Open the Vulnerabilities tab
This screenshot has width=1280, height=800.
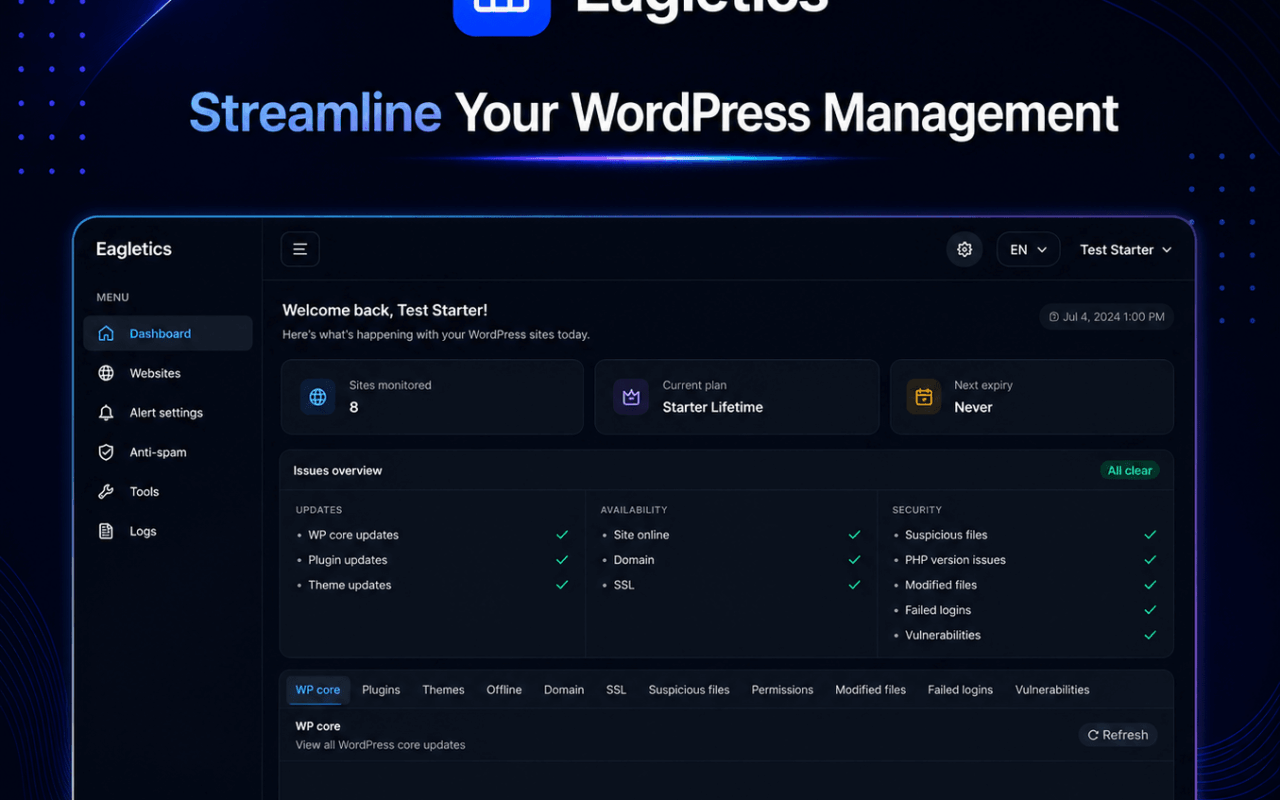1052,690
